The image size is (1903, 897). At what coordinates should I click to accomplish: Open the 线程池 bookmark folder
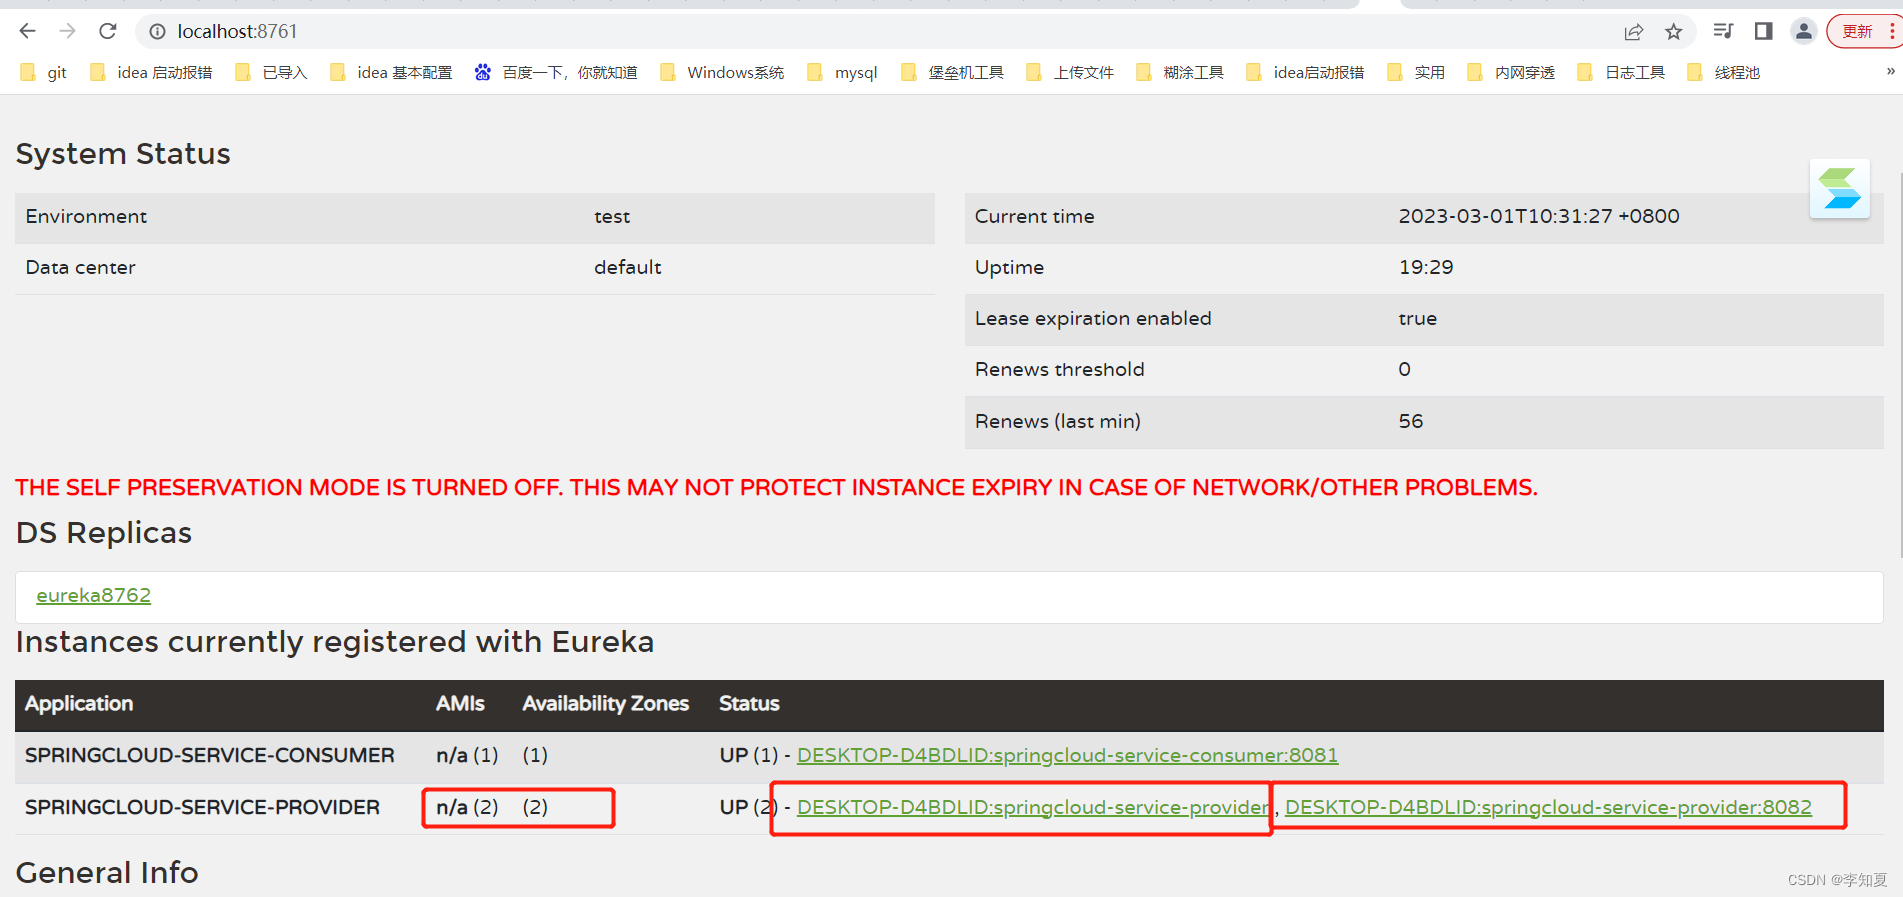click(1723, 72)
